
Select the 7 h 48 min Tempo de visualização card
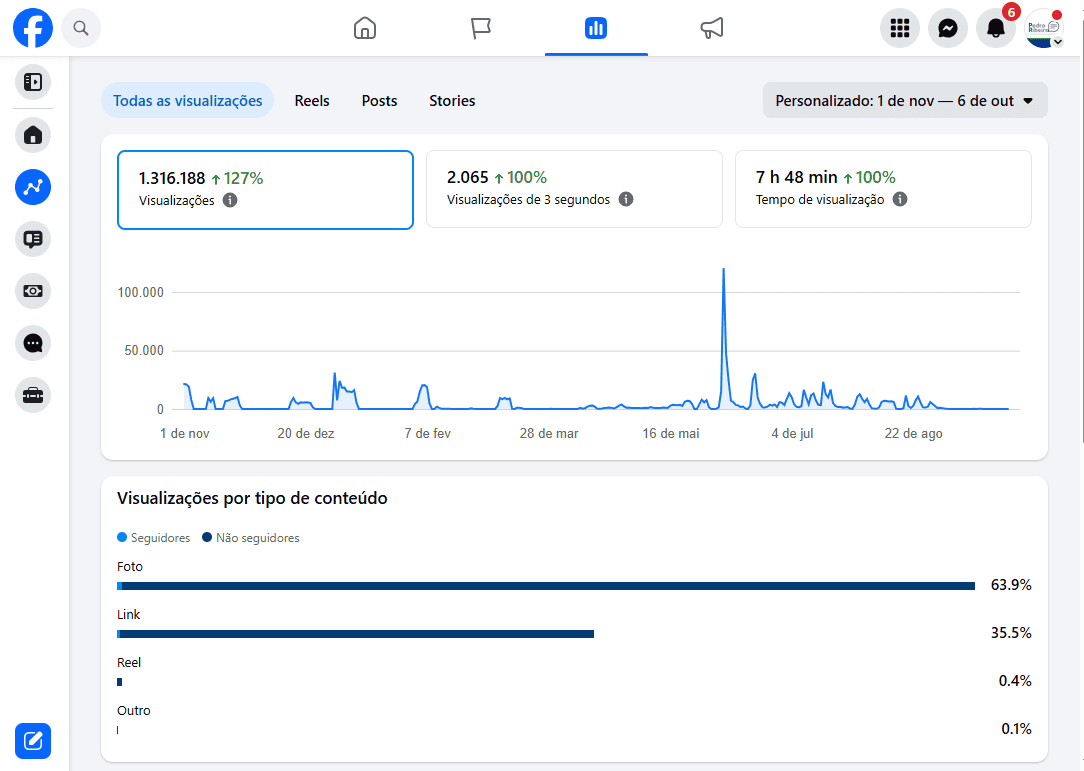pyautogui.click(x=883, y=189)
